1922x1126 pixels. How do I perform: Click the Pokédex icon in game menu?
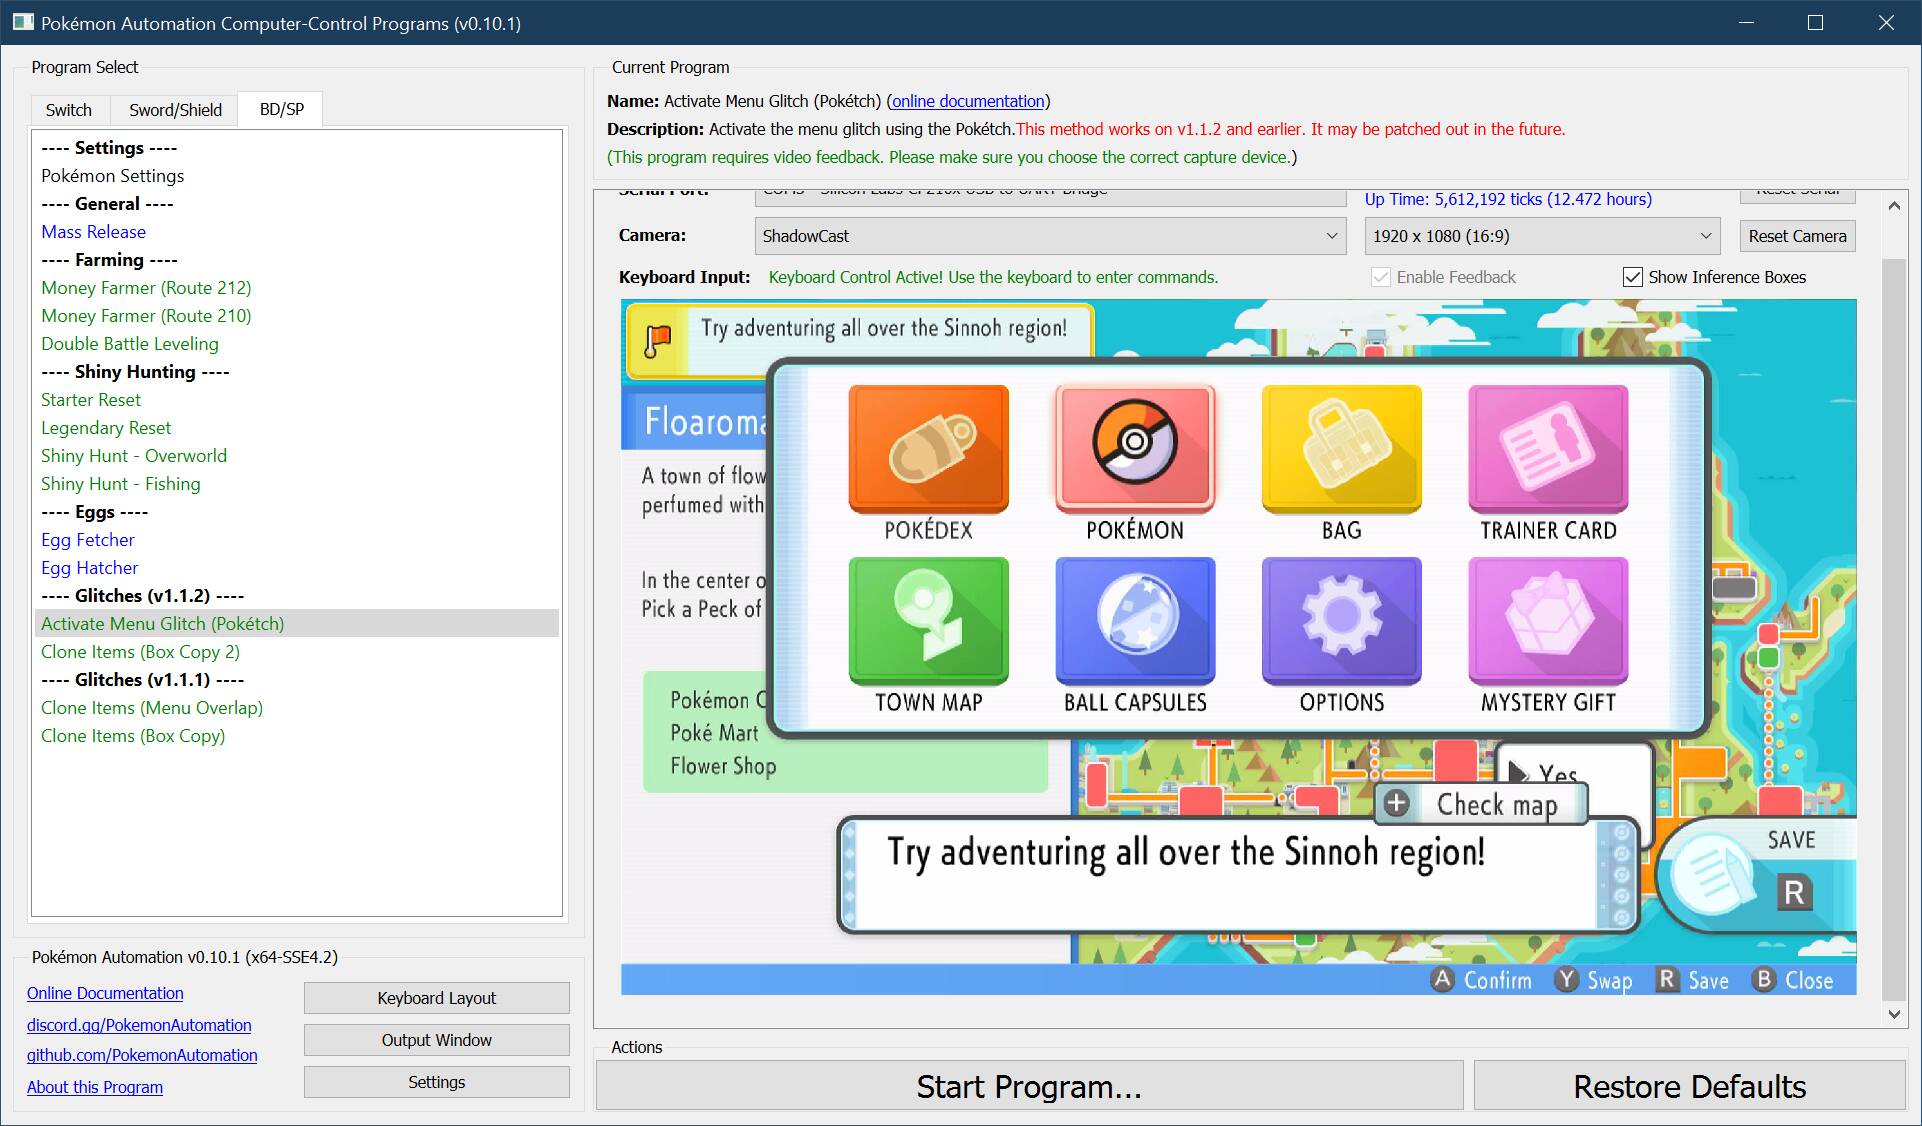coord(928,448)
